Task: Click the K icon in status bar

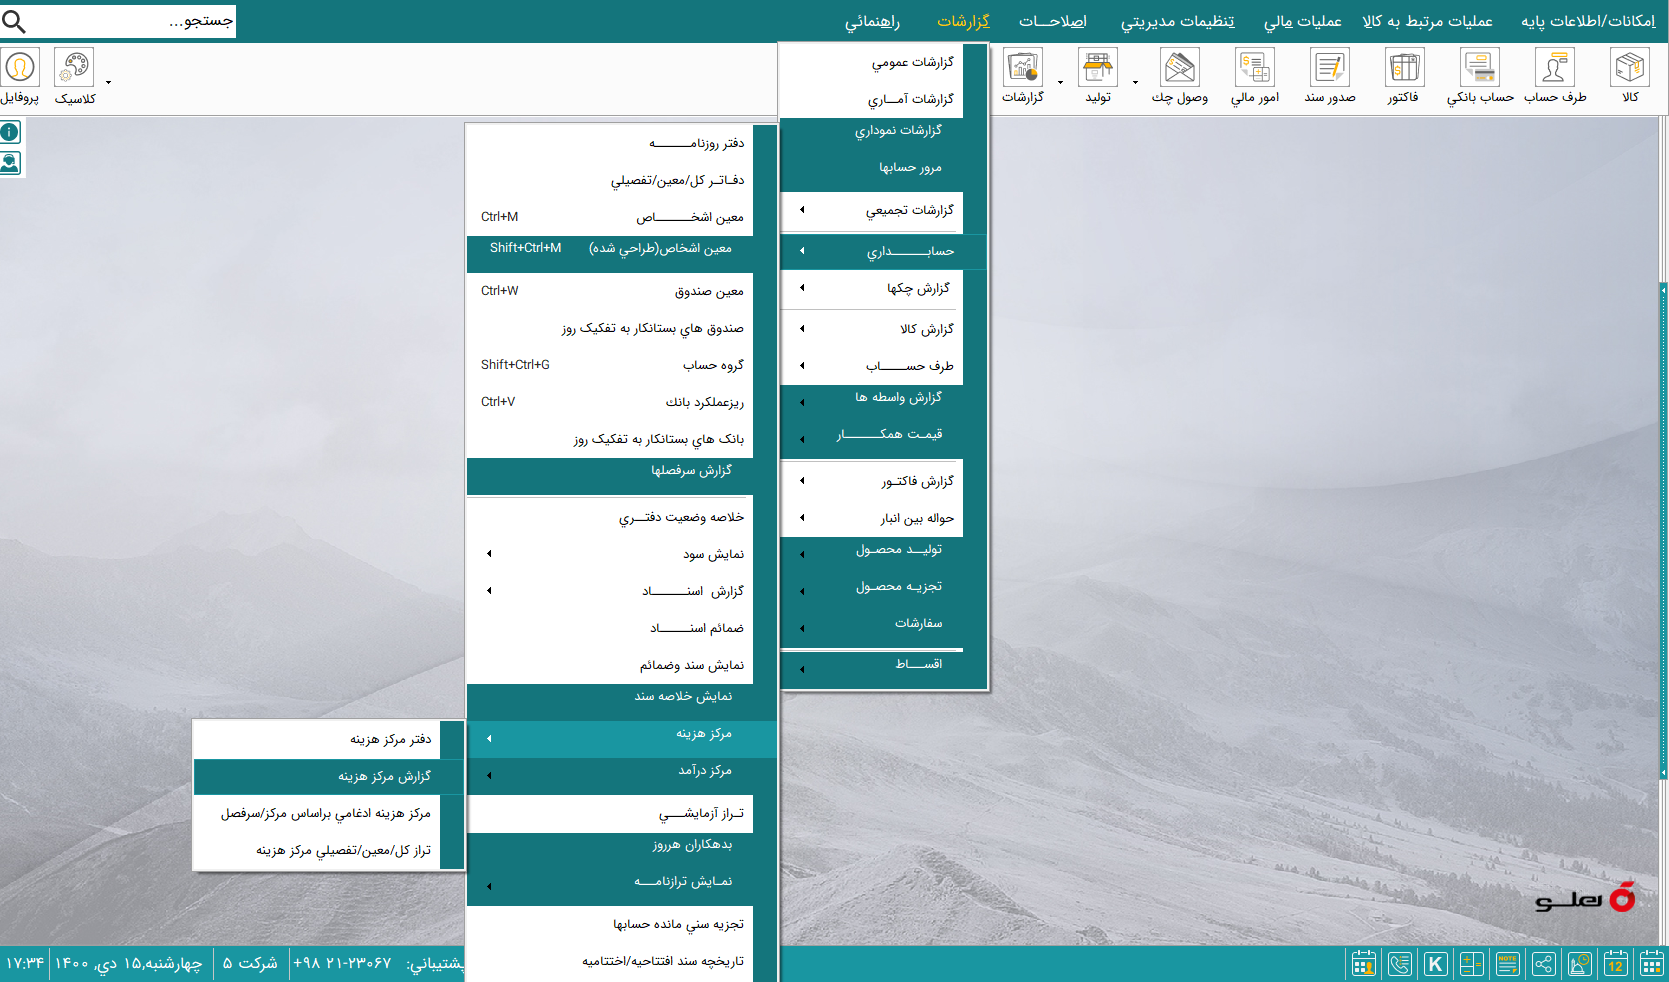Action: [1436, 964]
